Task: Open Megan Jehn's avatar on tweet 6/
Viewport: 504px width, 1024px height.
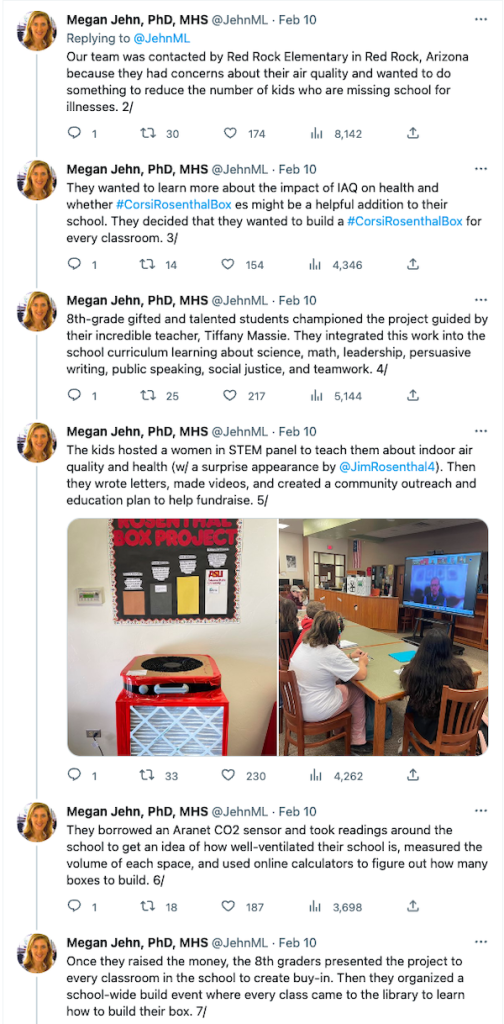Action: pos(37,822)
